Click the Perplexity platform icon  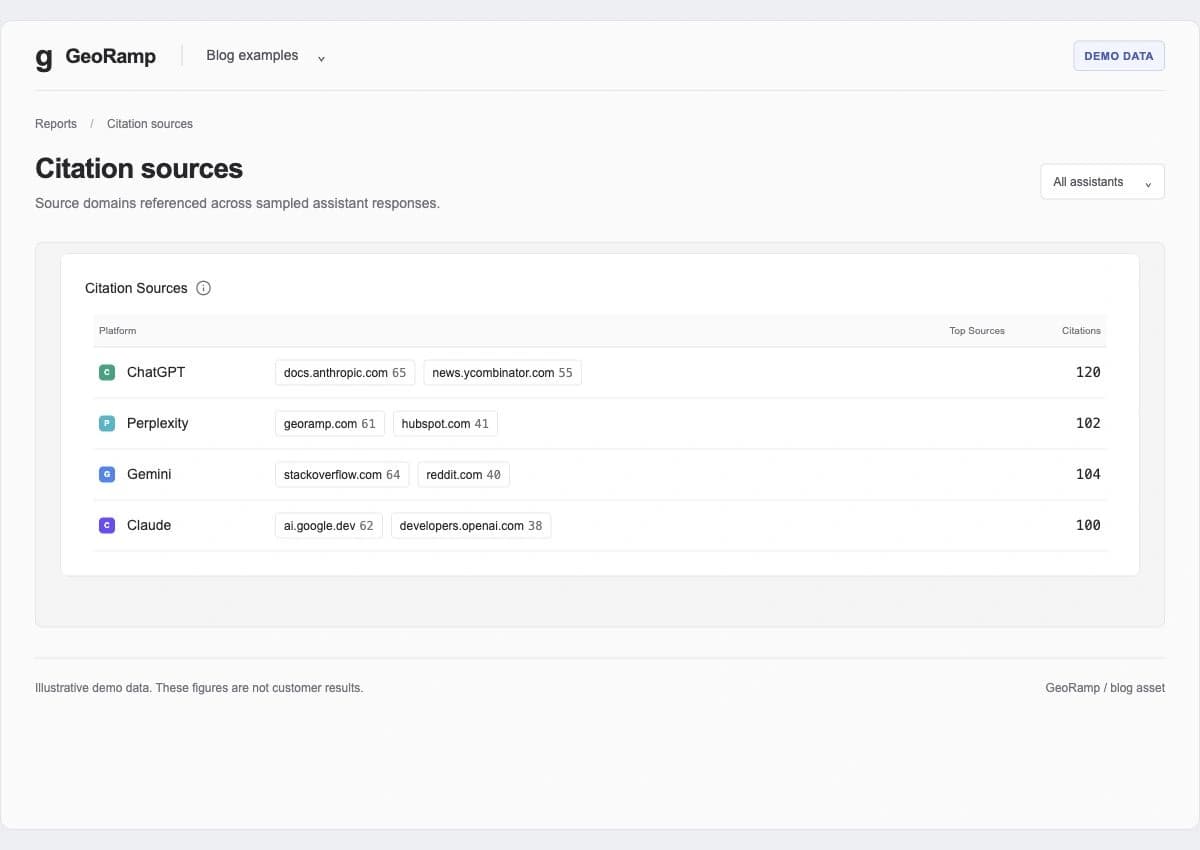[107, 424]
